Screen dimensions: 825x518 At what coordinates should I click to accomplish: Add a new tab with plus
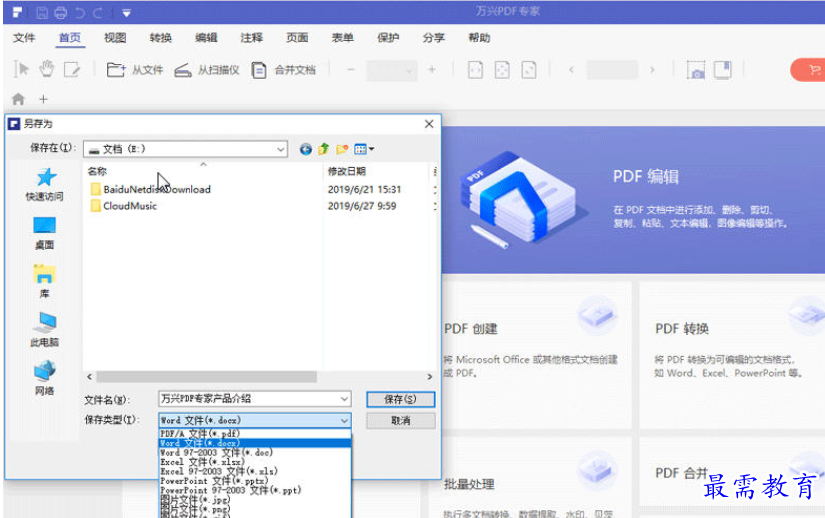point(43,99)
